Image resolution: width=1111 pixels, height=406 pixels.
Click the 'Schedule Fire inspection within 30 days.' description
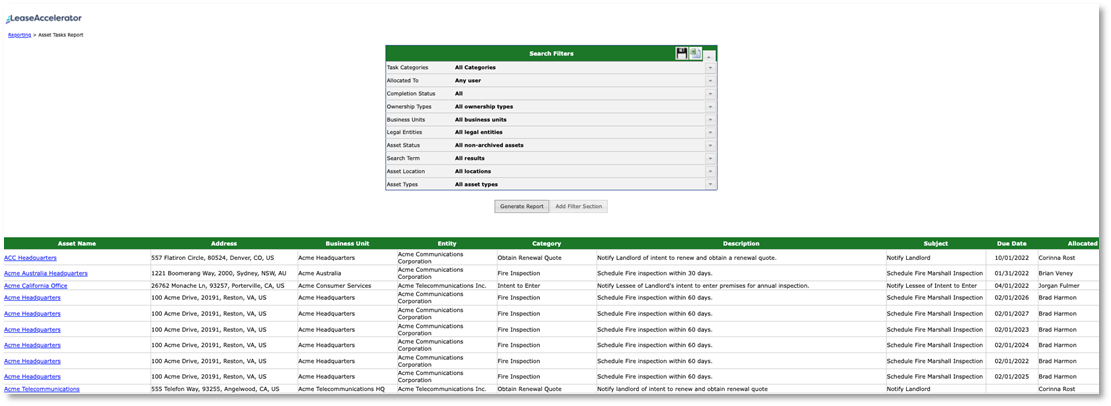tap(653, 273)
